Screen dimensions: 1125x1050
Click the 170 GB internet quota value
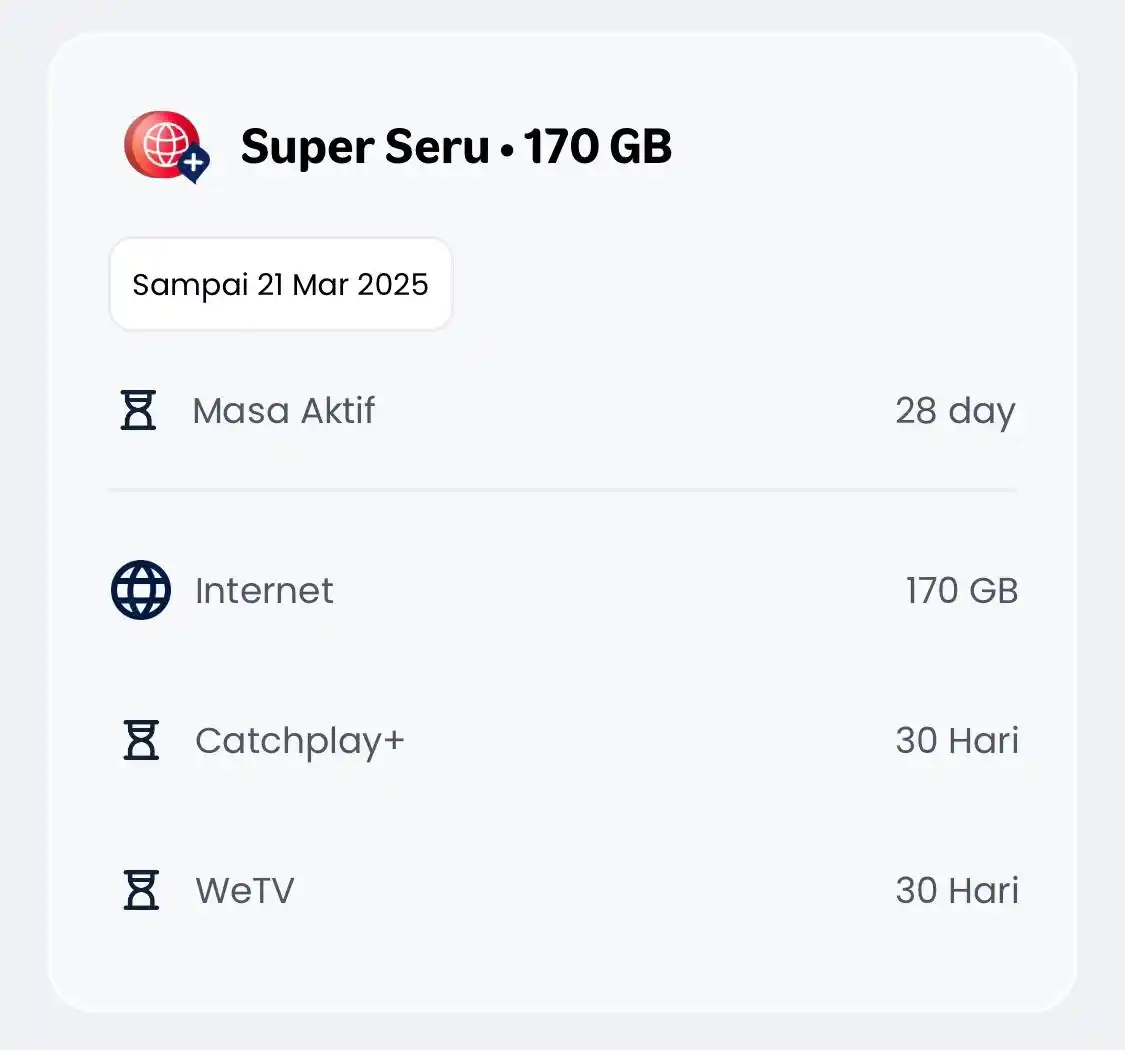(961, 591)
